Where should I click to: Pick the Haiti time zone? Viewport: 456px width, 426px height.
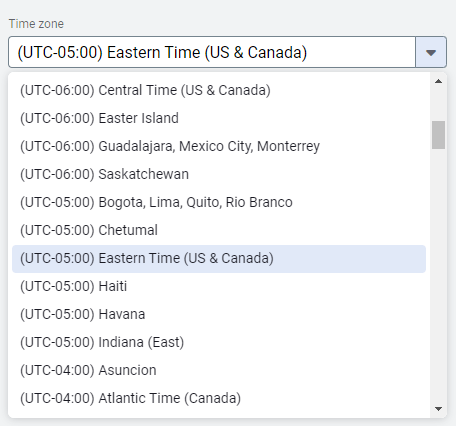click(x=219, y=286)
